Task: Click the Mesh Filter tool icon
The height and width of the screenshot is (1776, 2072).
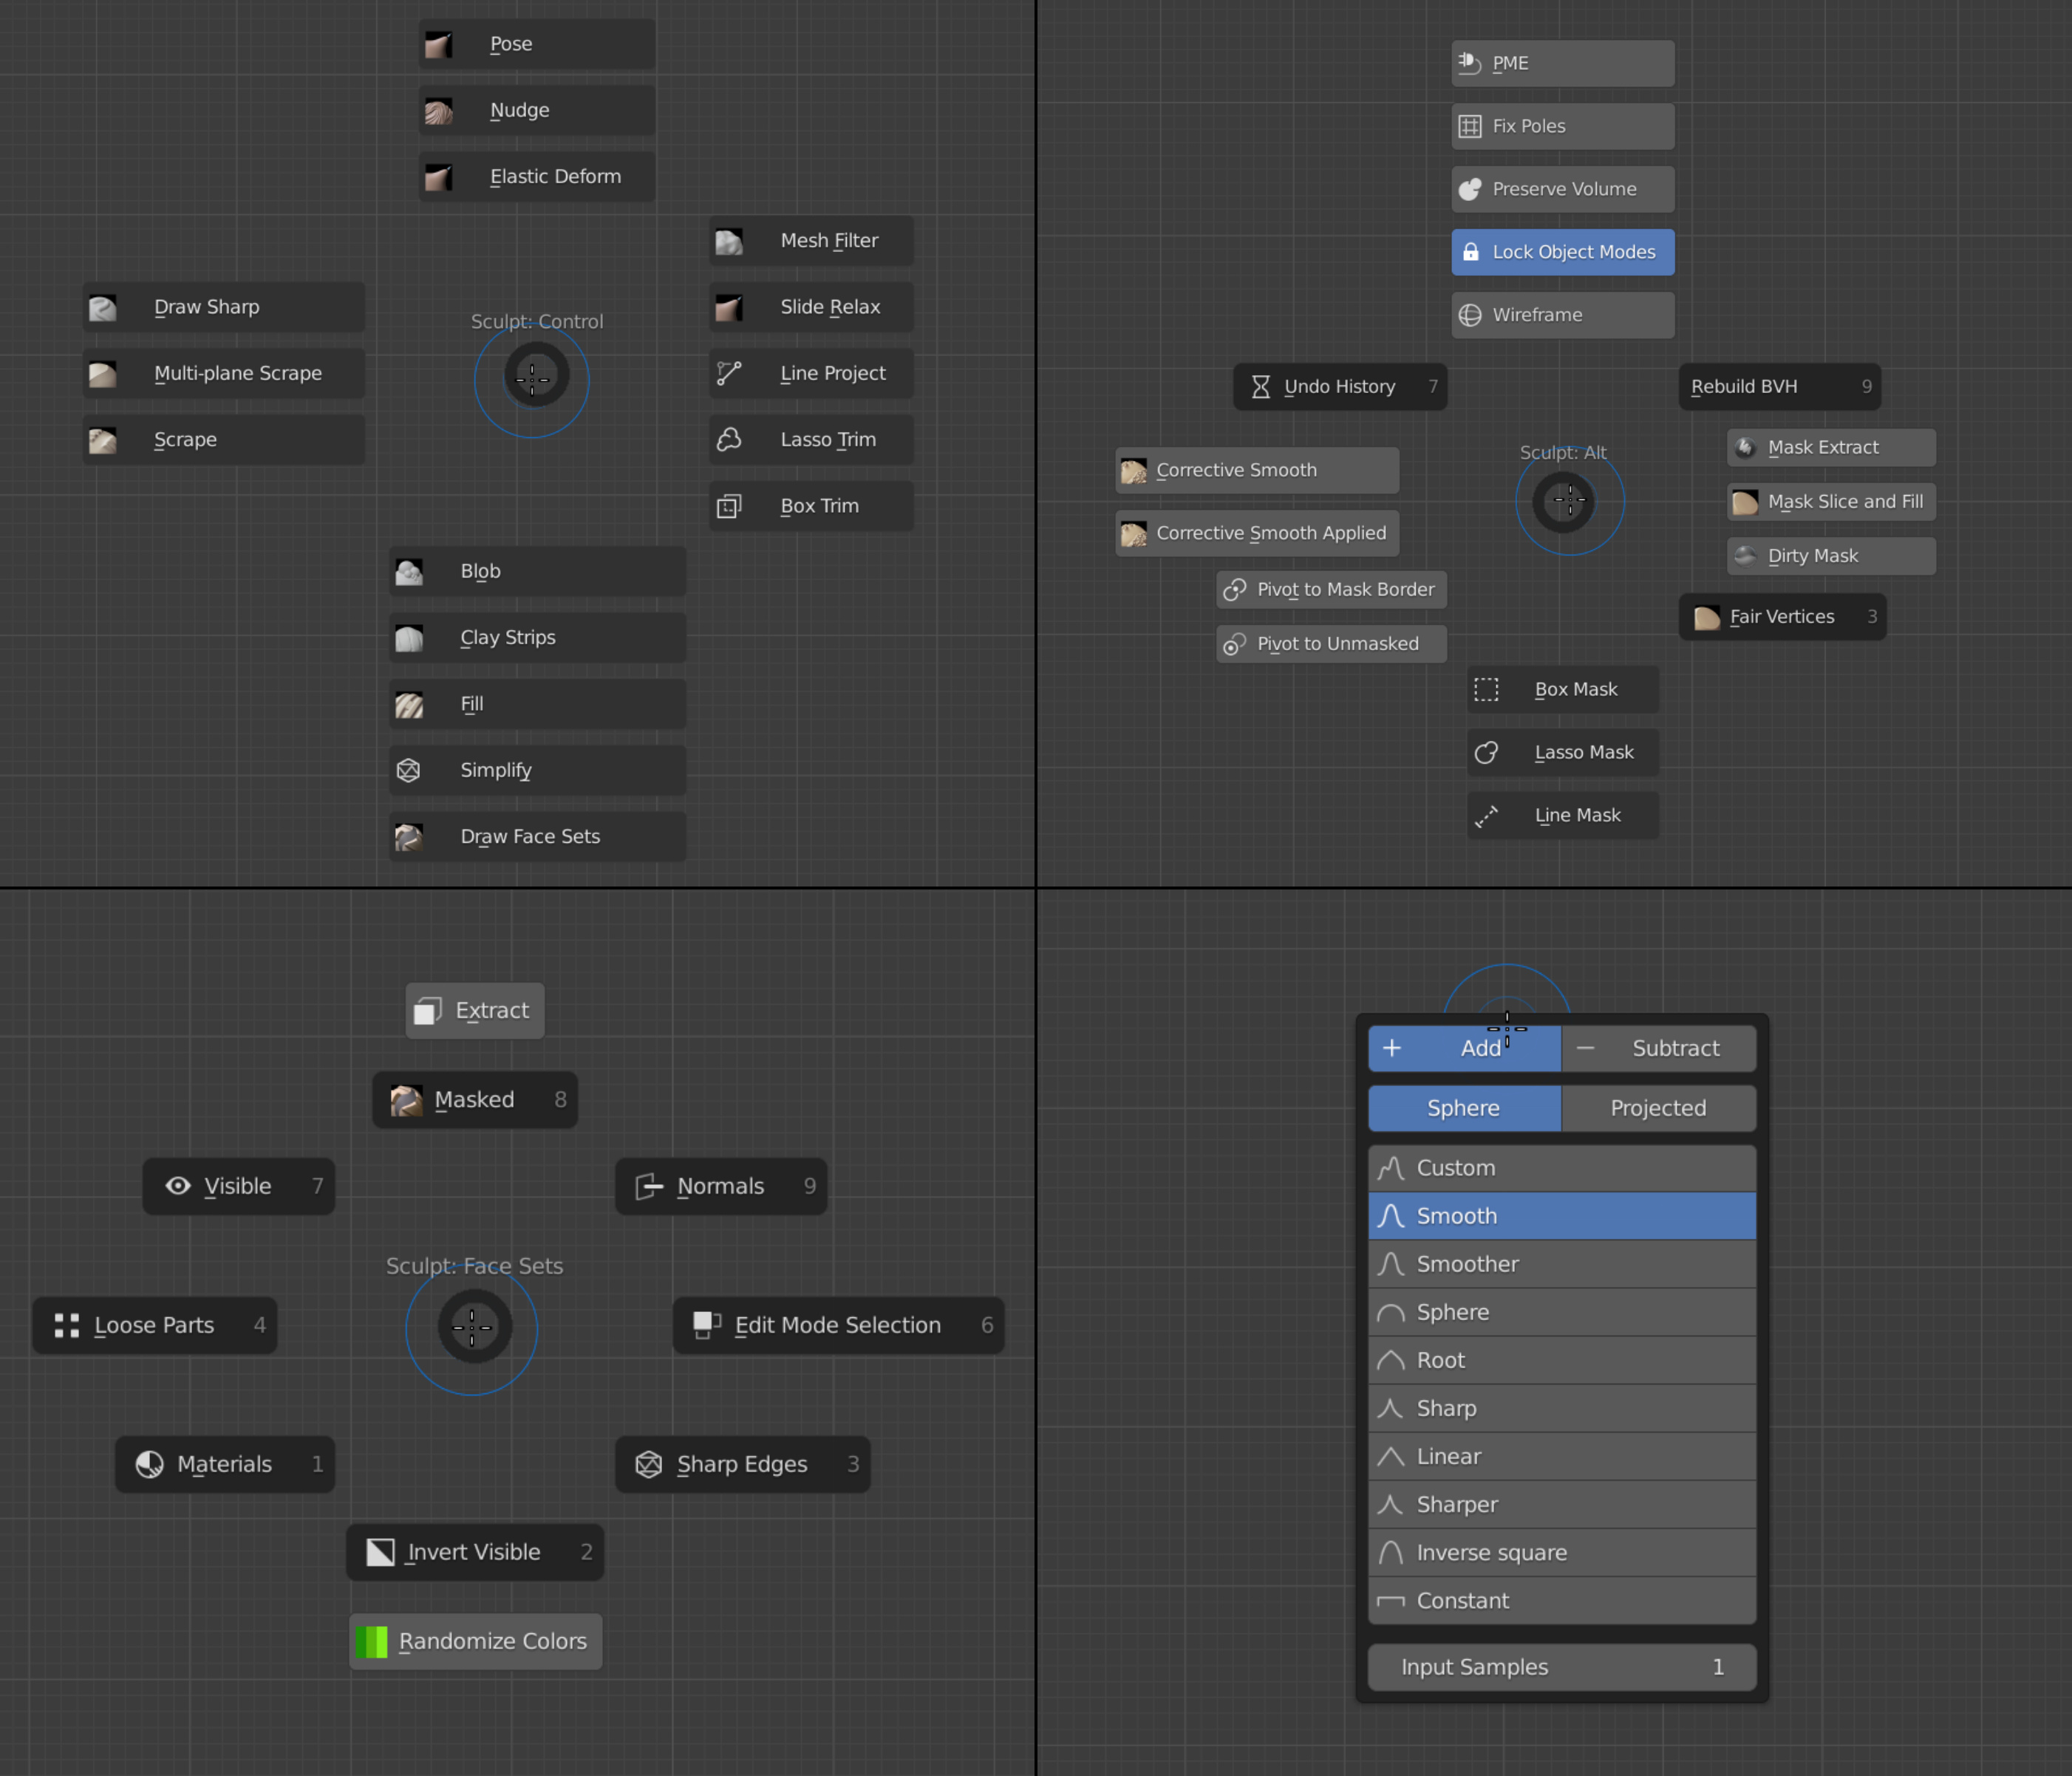Action: click(729, 241)
